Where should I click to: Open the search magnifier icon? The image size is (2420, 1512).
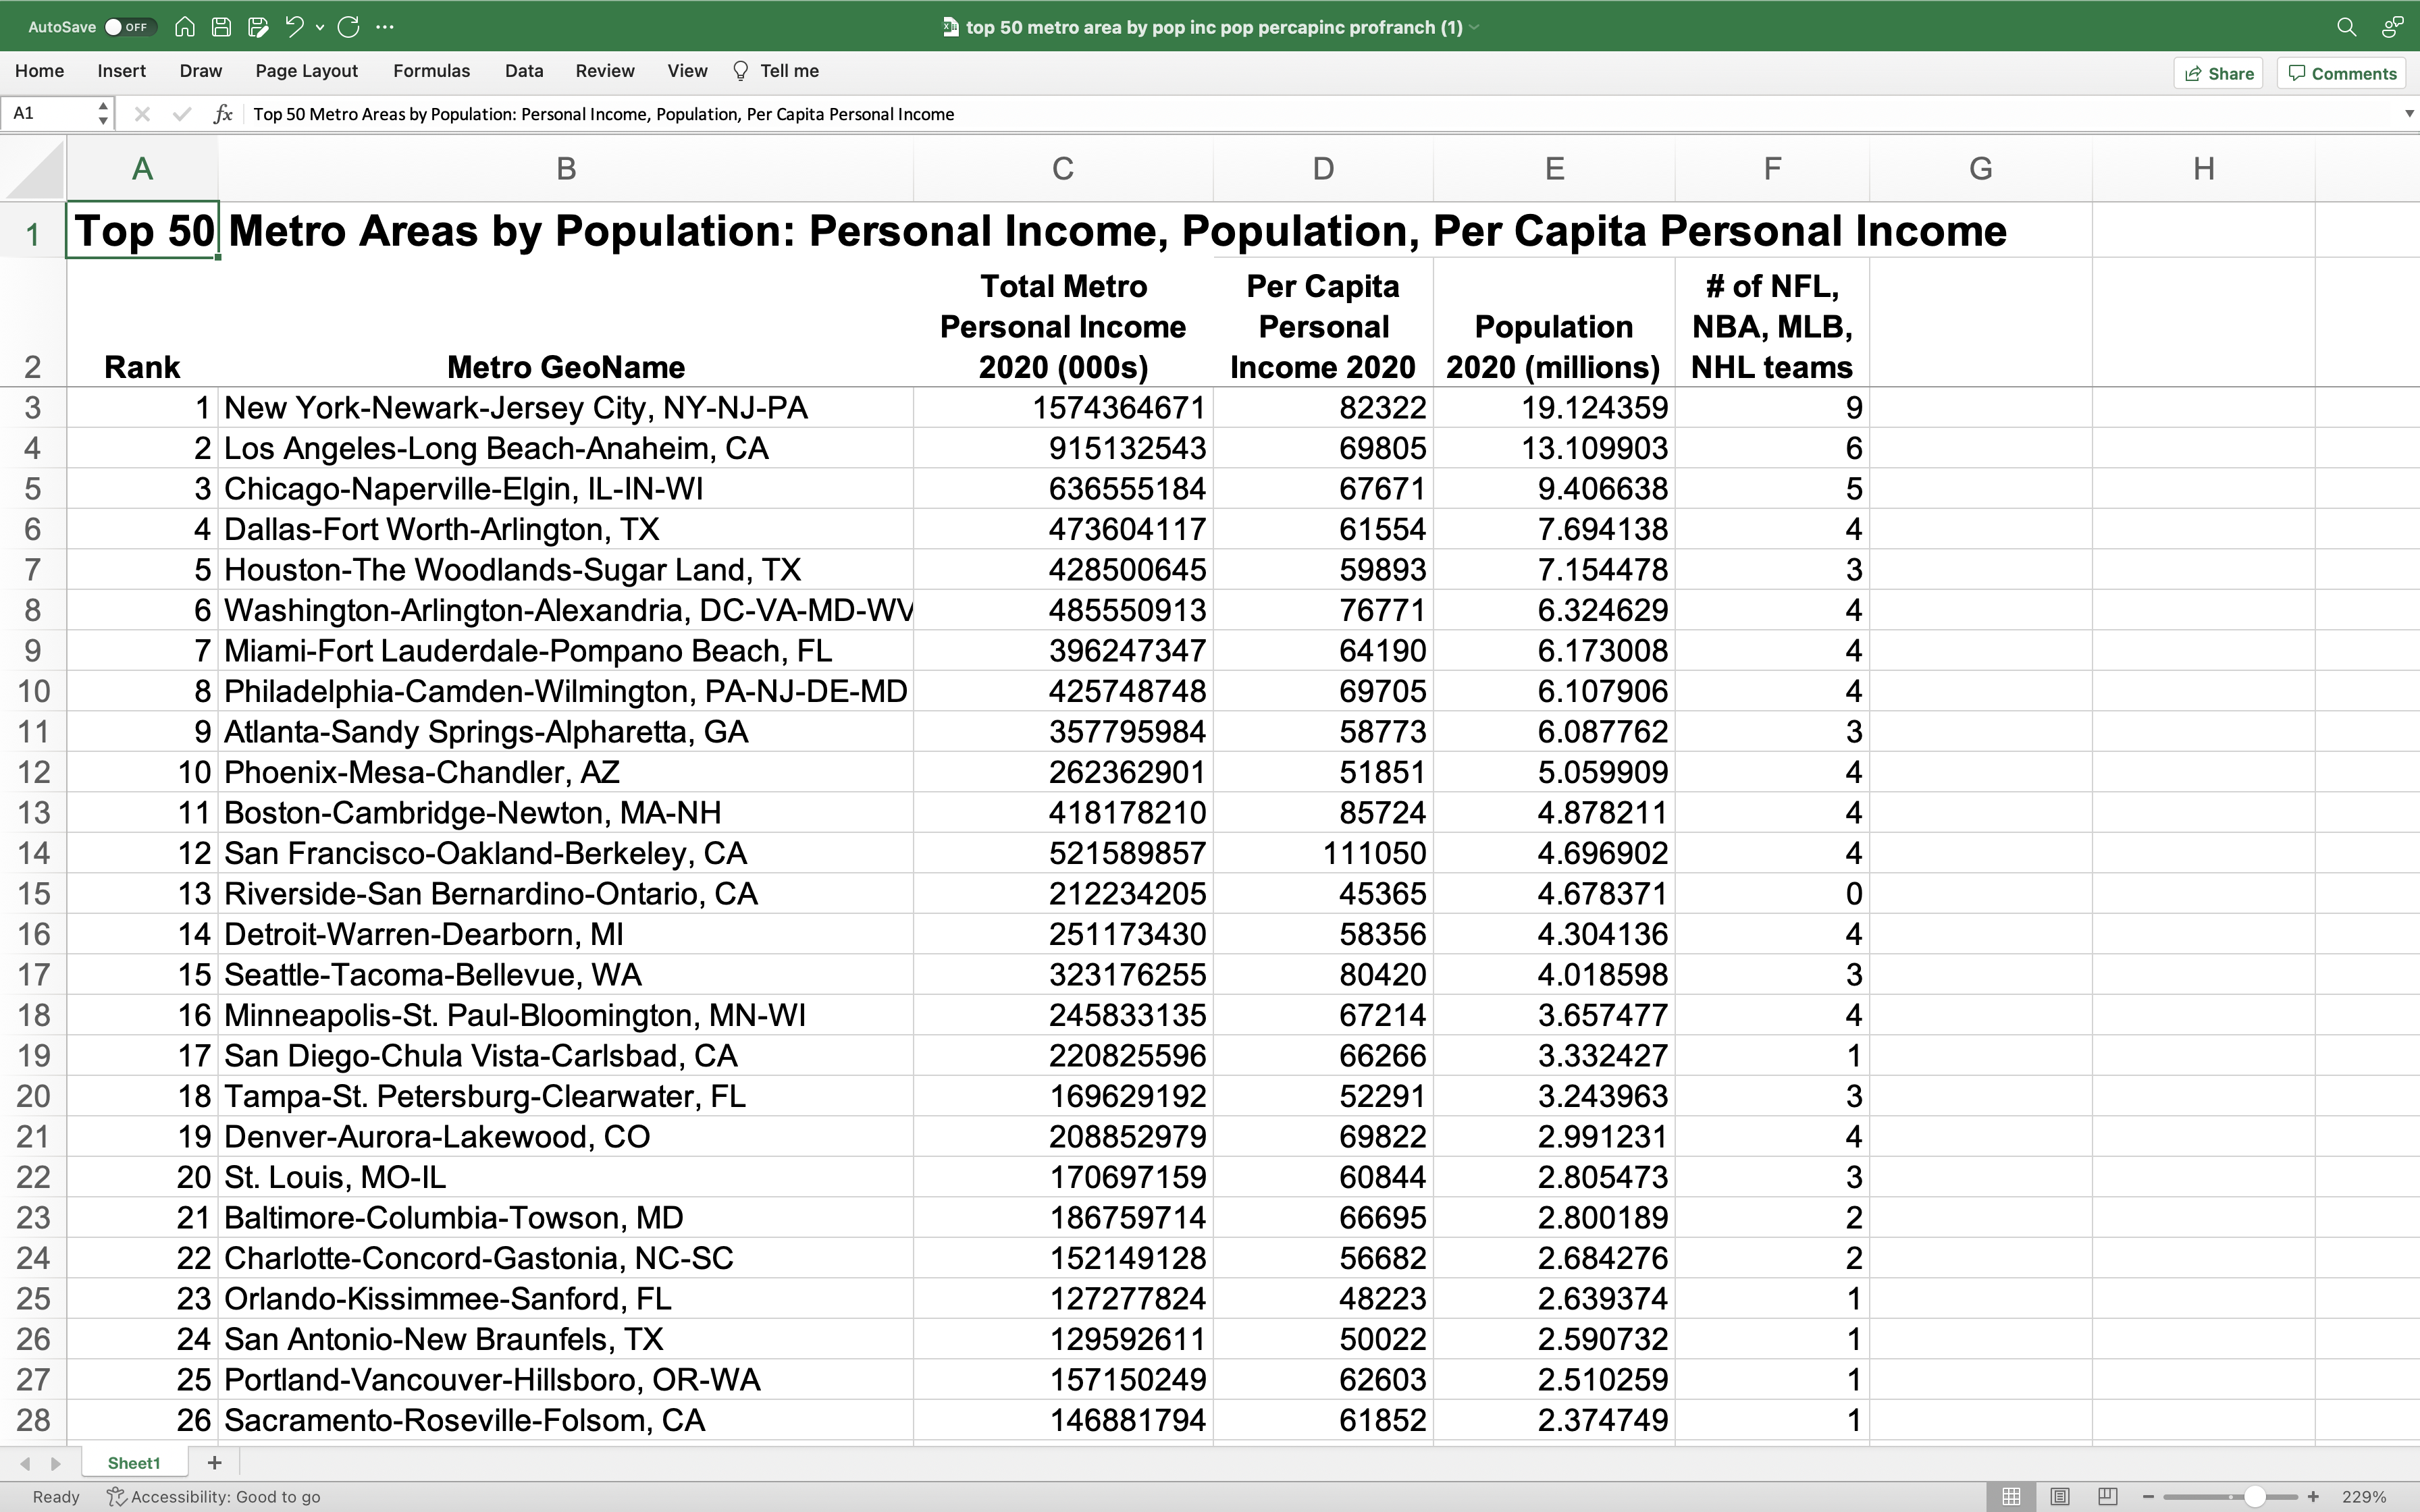[2346, 27]
